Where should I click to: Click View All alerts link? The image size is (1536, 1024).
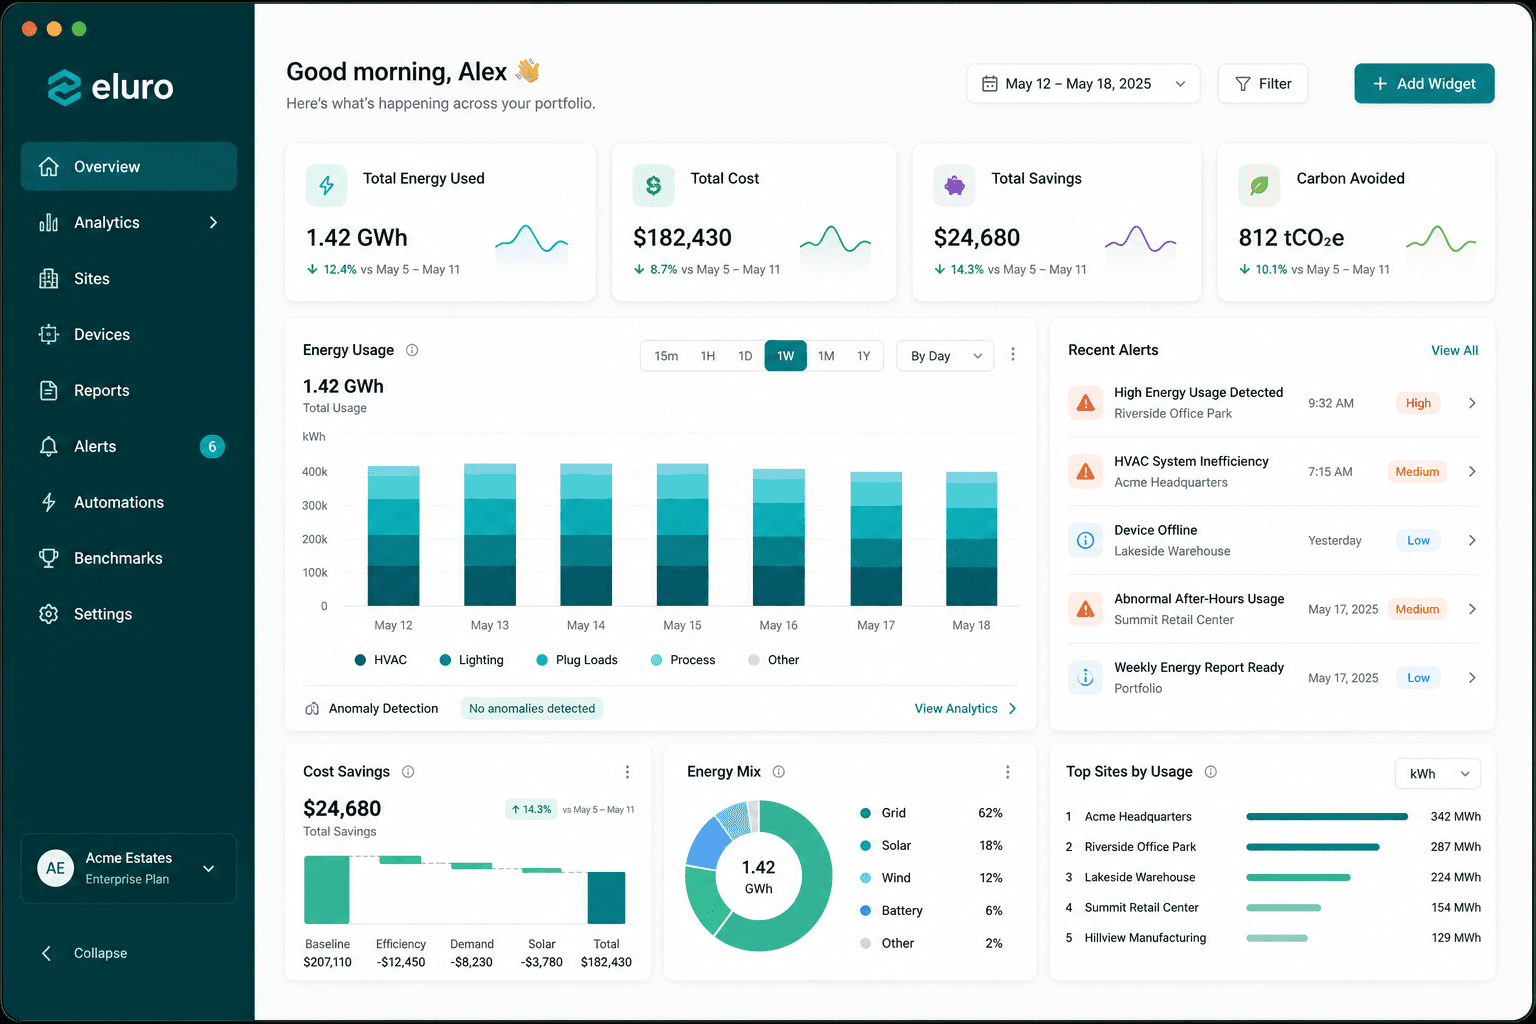pyautogui.click(x=1454, y=350)
